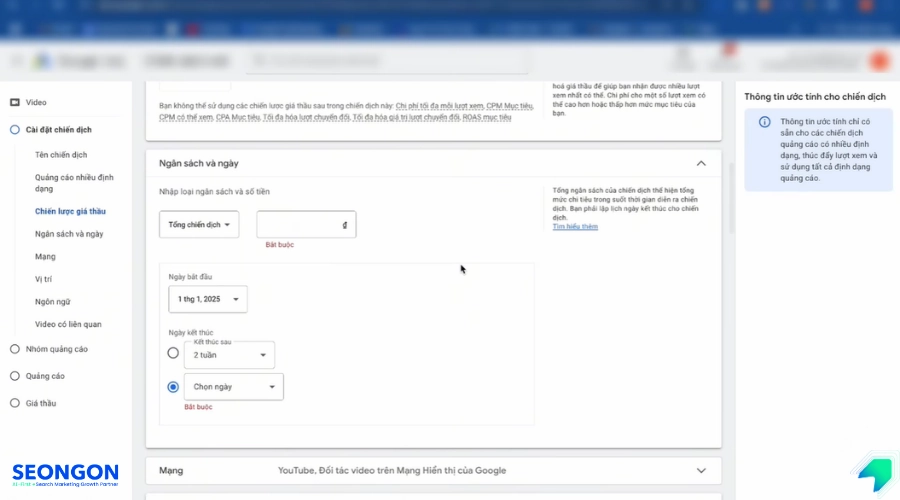
Task: Collapse the 'Ngân sách và ngày' section
Action: point(701,164)
